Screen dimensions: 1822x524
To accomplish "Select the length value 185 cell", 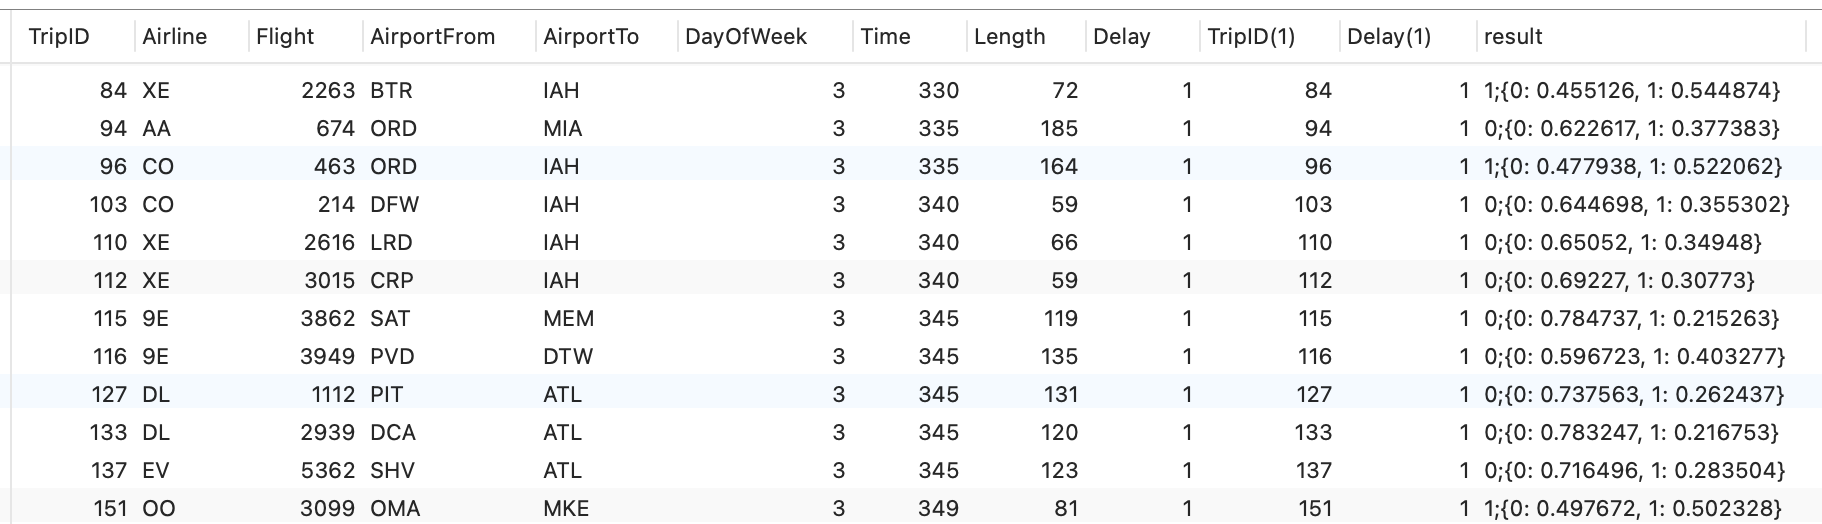I will [1058, 129].
